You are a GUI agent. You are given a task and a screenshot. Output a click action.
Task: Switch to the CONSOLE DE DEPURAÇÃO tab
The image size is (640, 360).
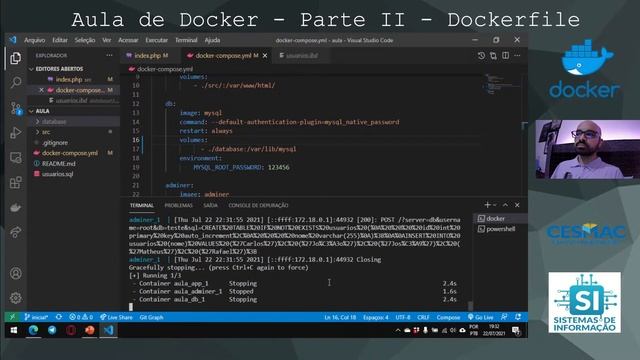pyautogui.click(x=258, y=205)
